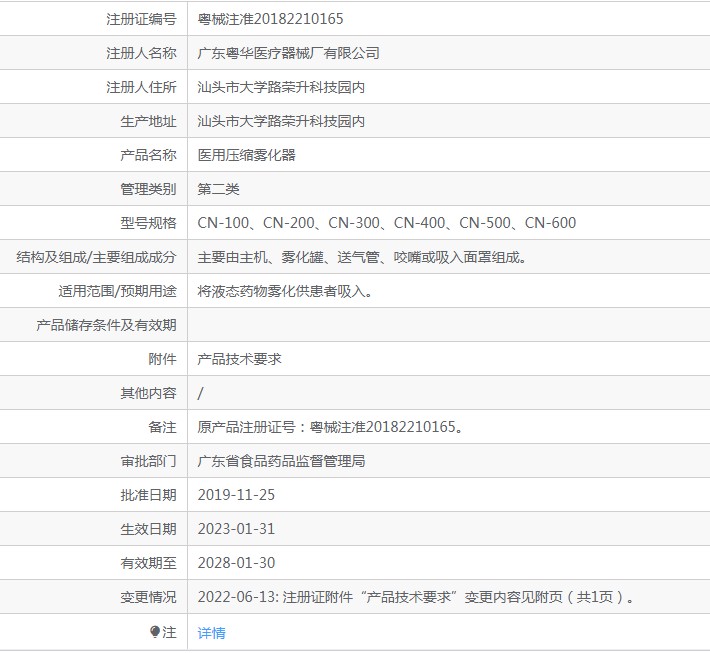Click the 型号规格 label
710x653 pixels.
click(149, 223)
